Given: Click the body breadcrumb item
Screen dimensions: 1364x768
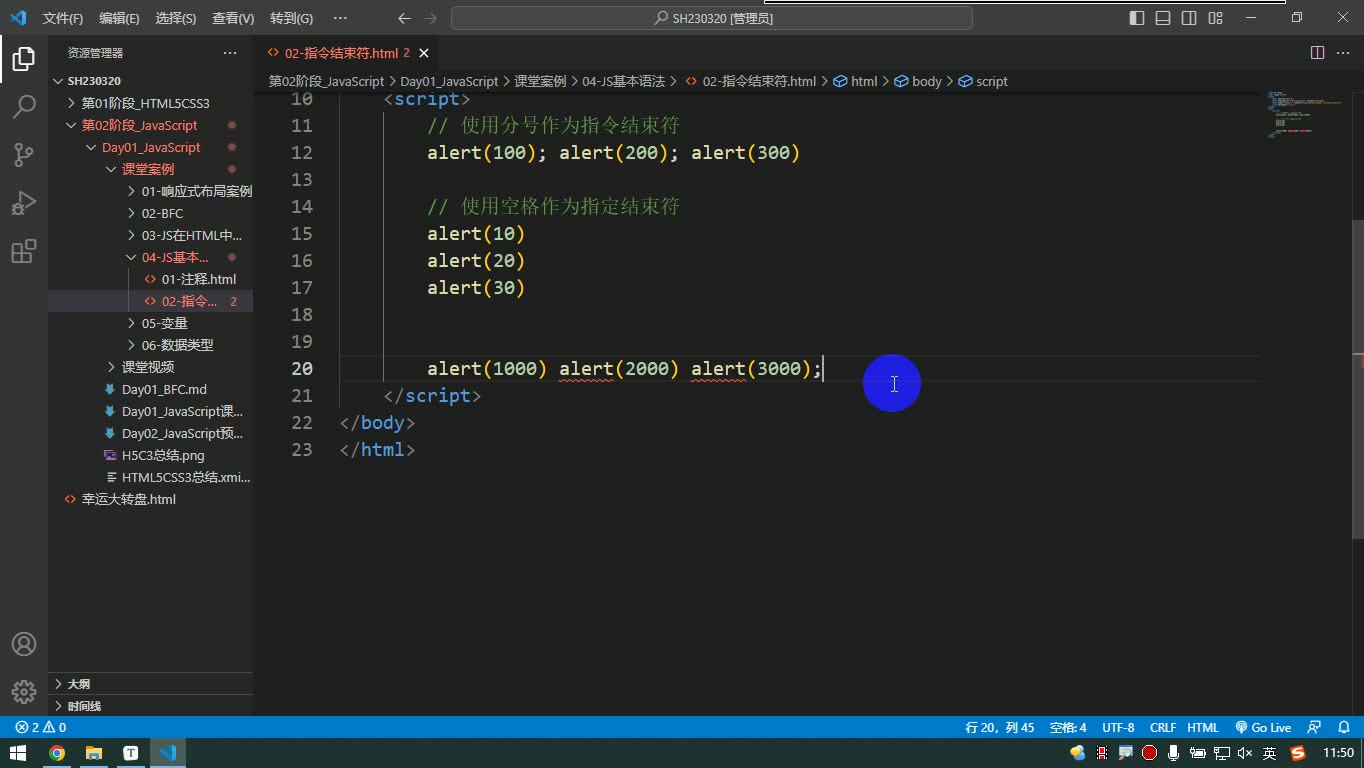Looking at the screenshot, I should point(918,81).
